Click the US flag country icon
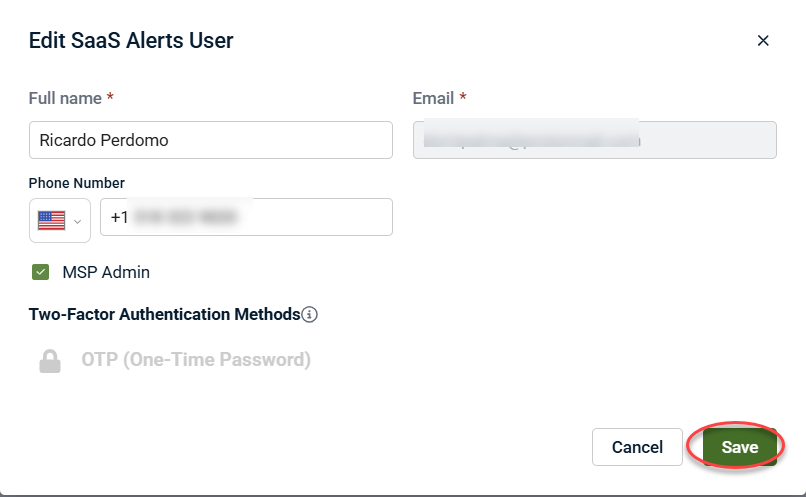Viewport: 806px width, 497px height. click(x=51, y=220)
